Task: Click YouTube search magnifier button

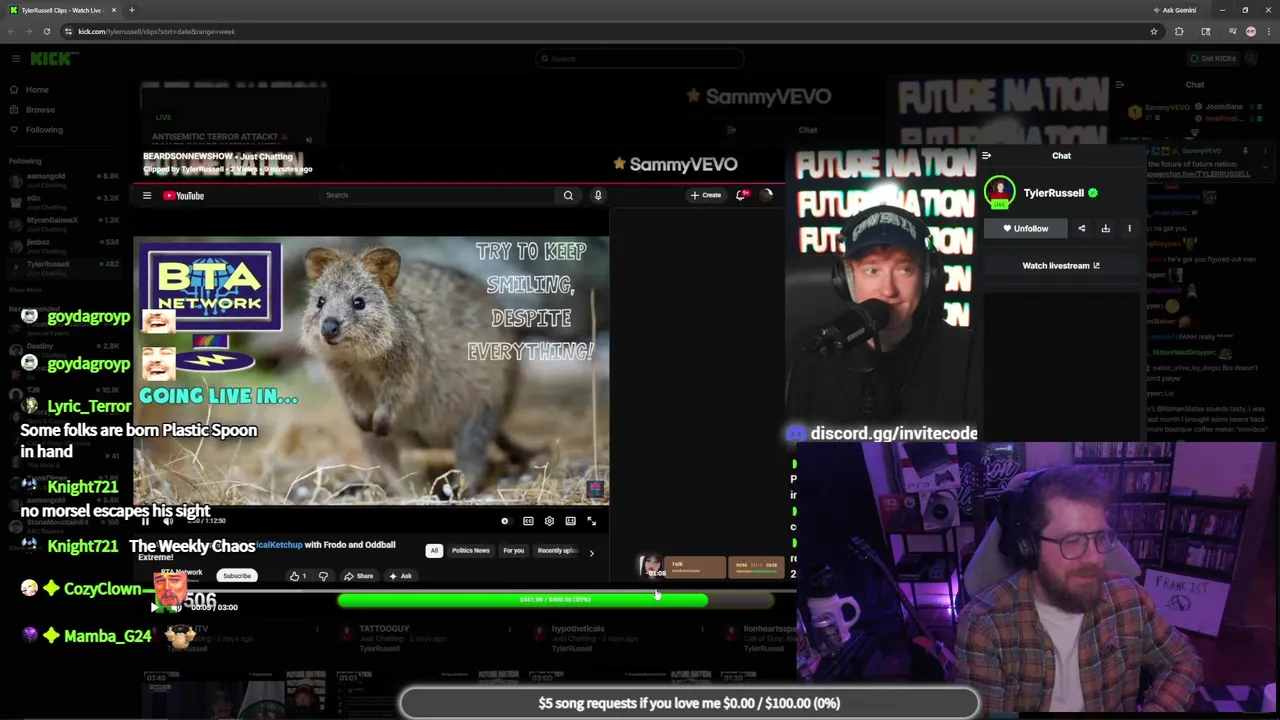Action: (568, 196)
